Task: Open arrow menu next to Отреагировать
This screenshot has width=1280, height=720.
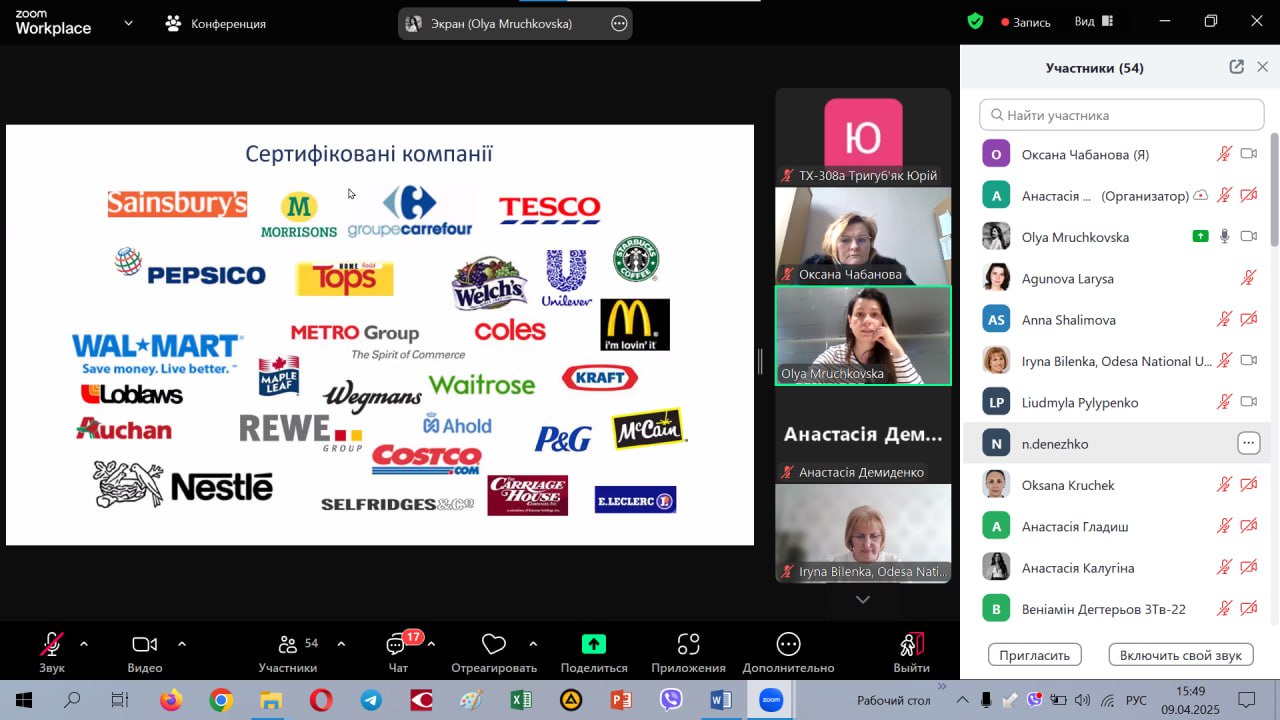Action: 533,644
